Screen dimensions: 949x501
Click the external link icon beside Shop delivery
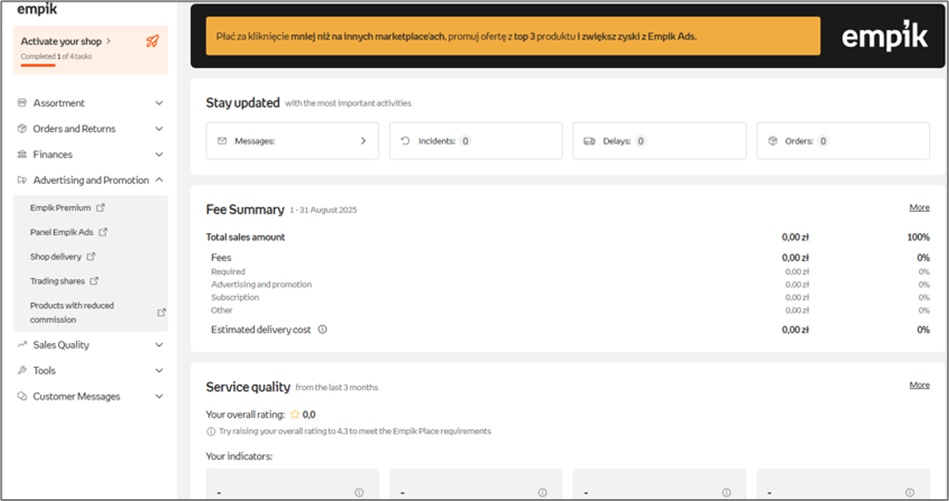[x=91, y=257]
